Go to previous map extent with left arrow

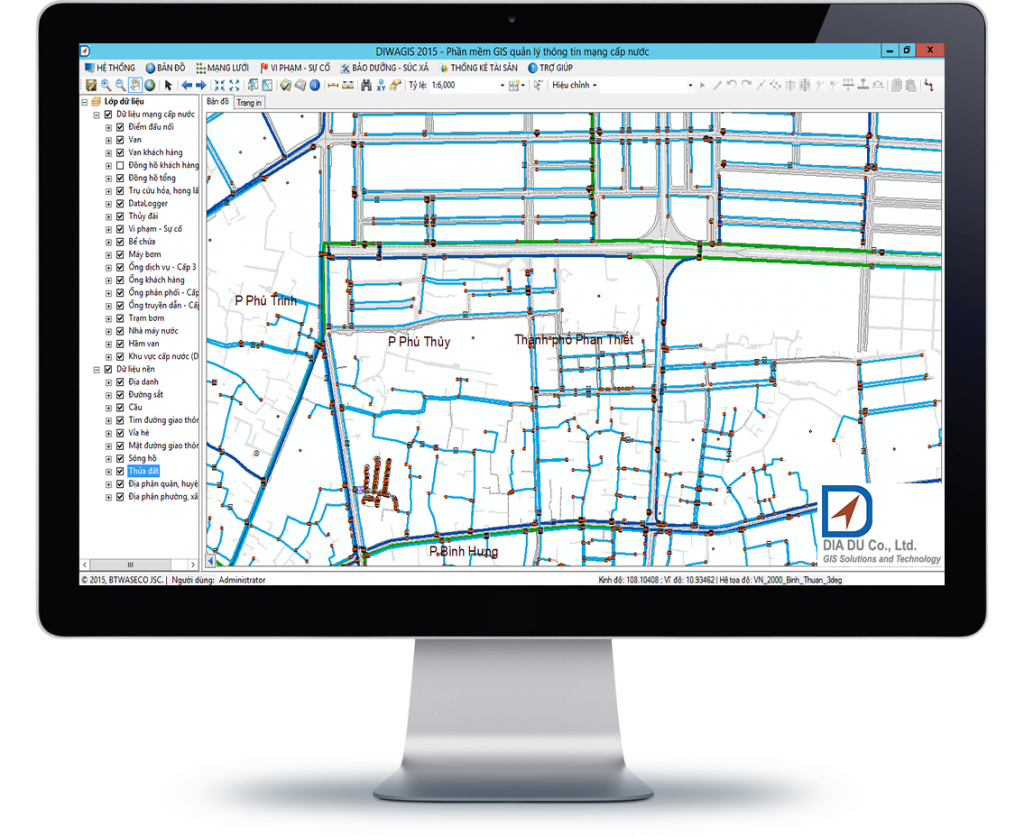pos(187,85)
